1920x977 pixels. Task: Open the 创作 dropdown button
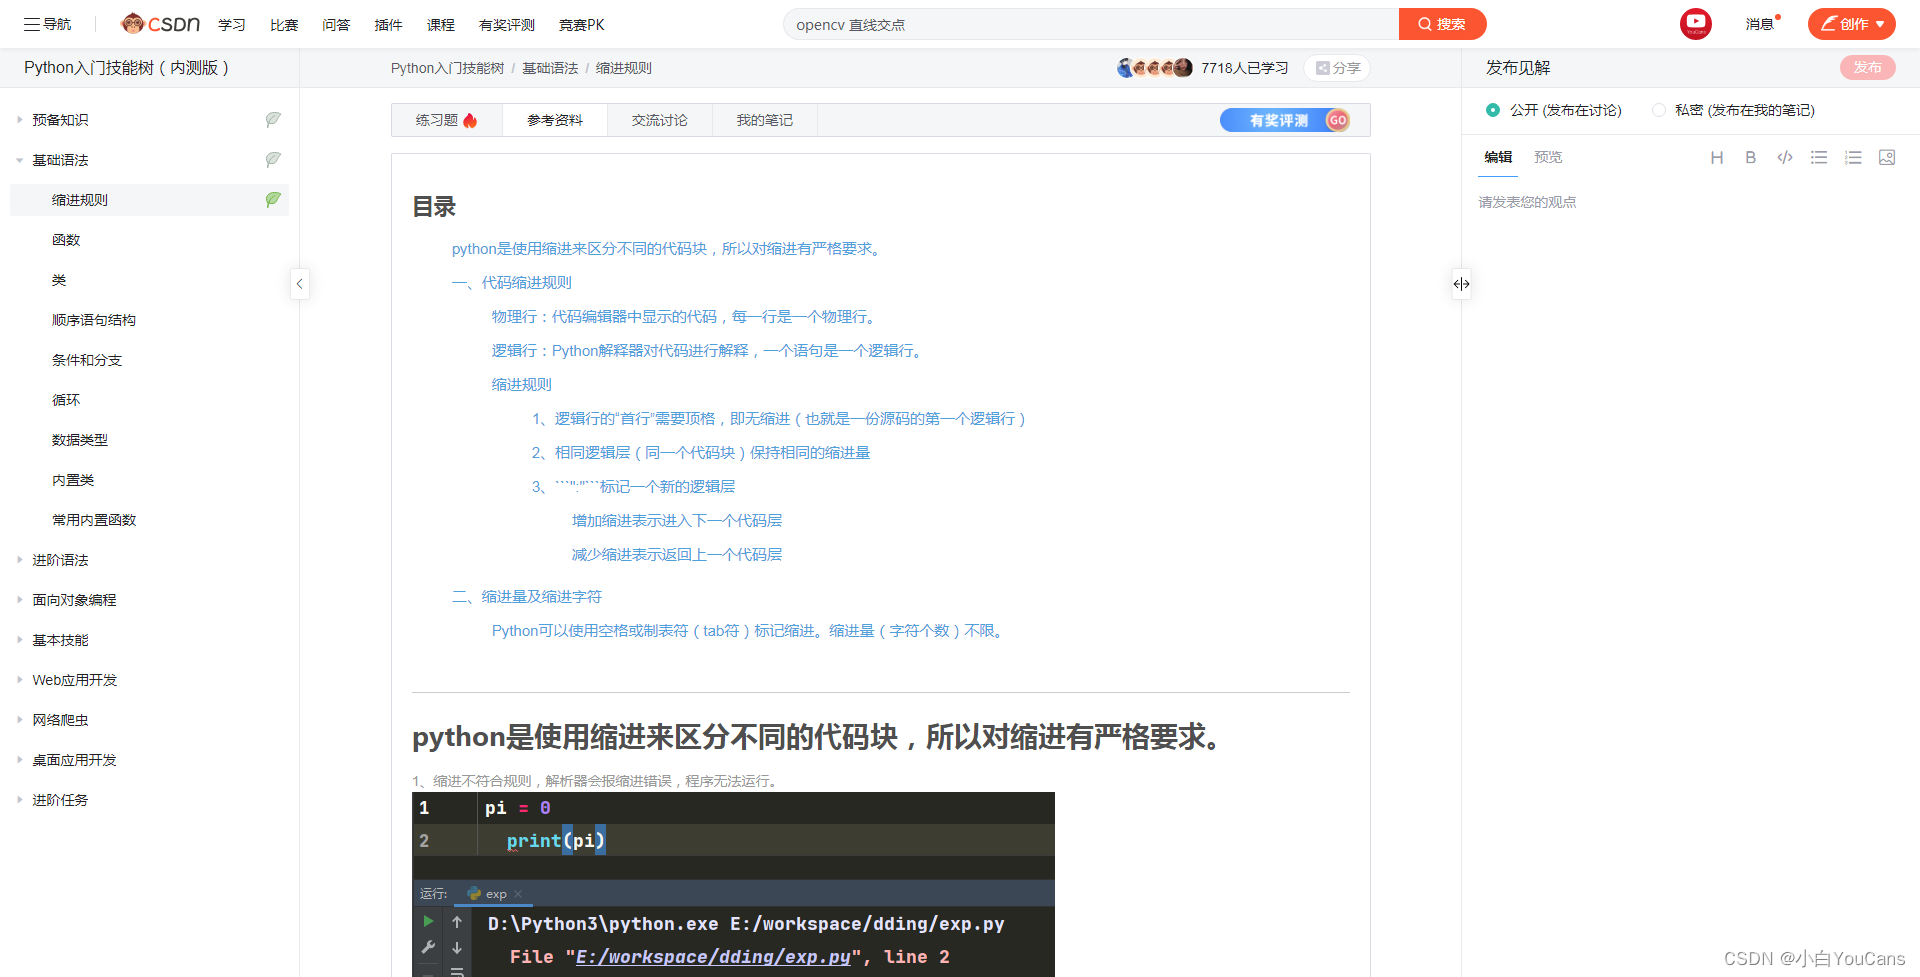(x=1851, y=24)
